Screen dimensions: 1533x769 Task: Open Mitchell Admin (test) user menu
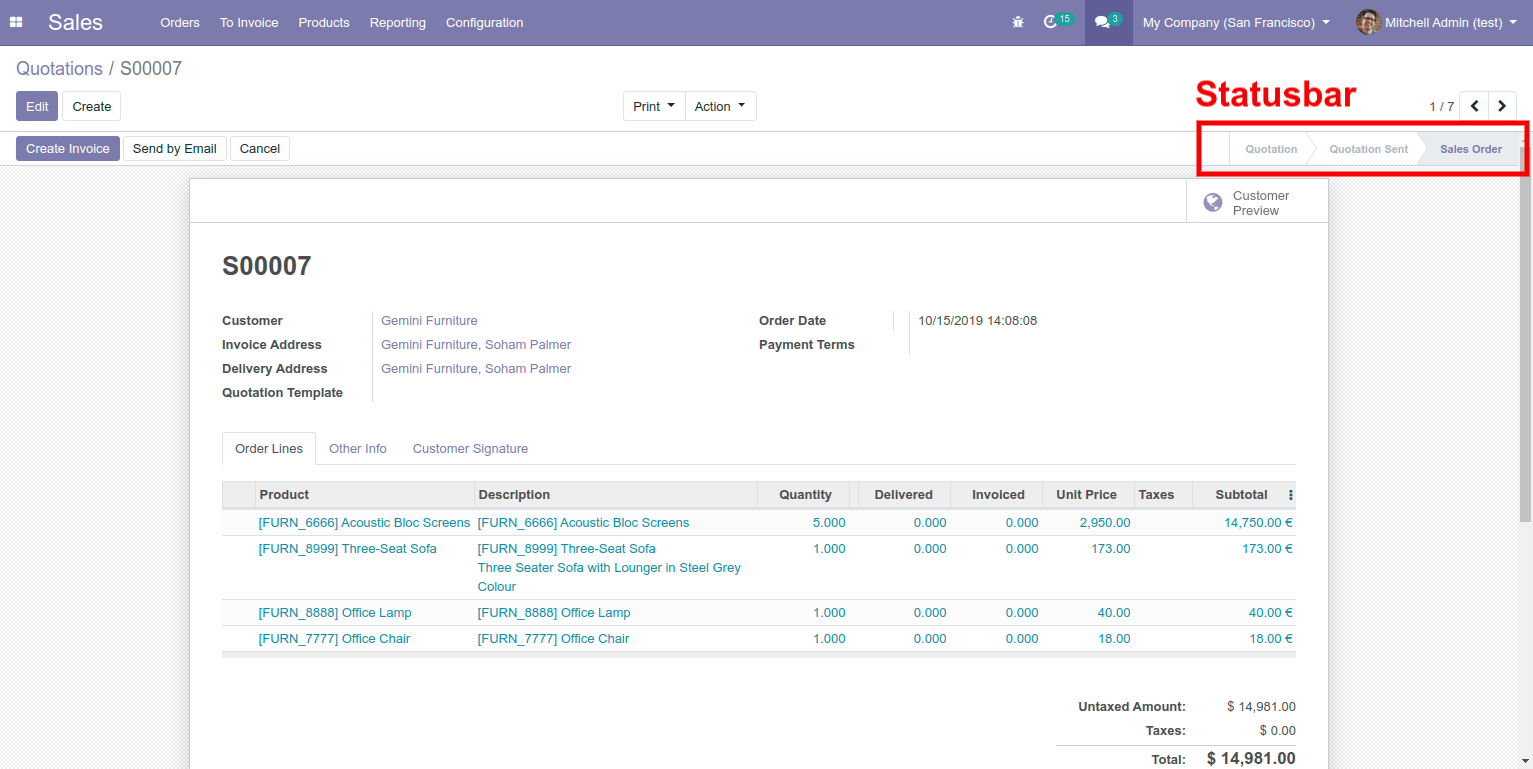coord(1437,22)
